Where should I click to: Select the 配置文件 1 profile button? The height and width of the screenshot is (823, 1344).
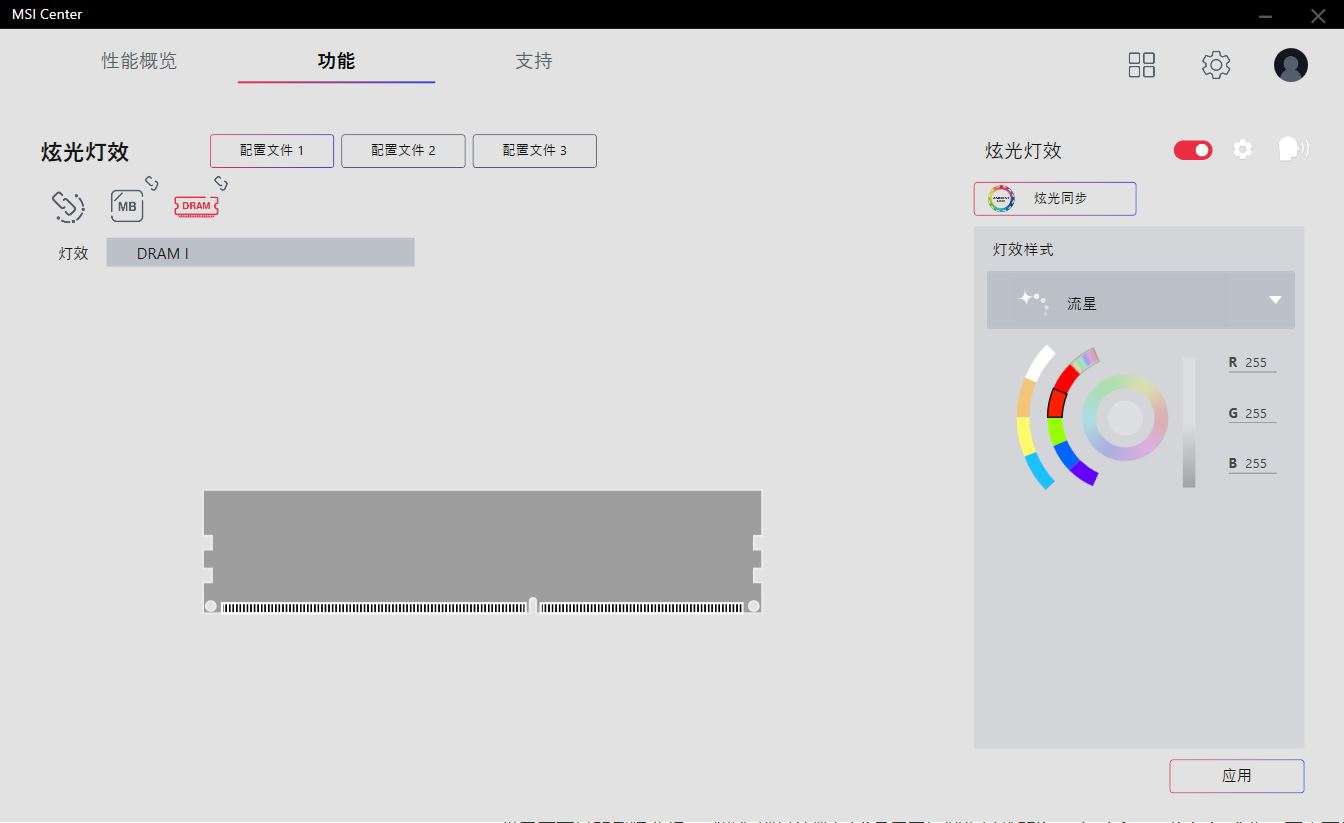271,150
